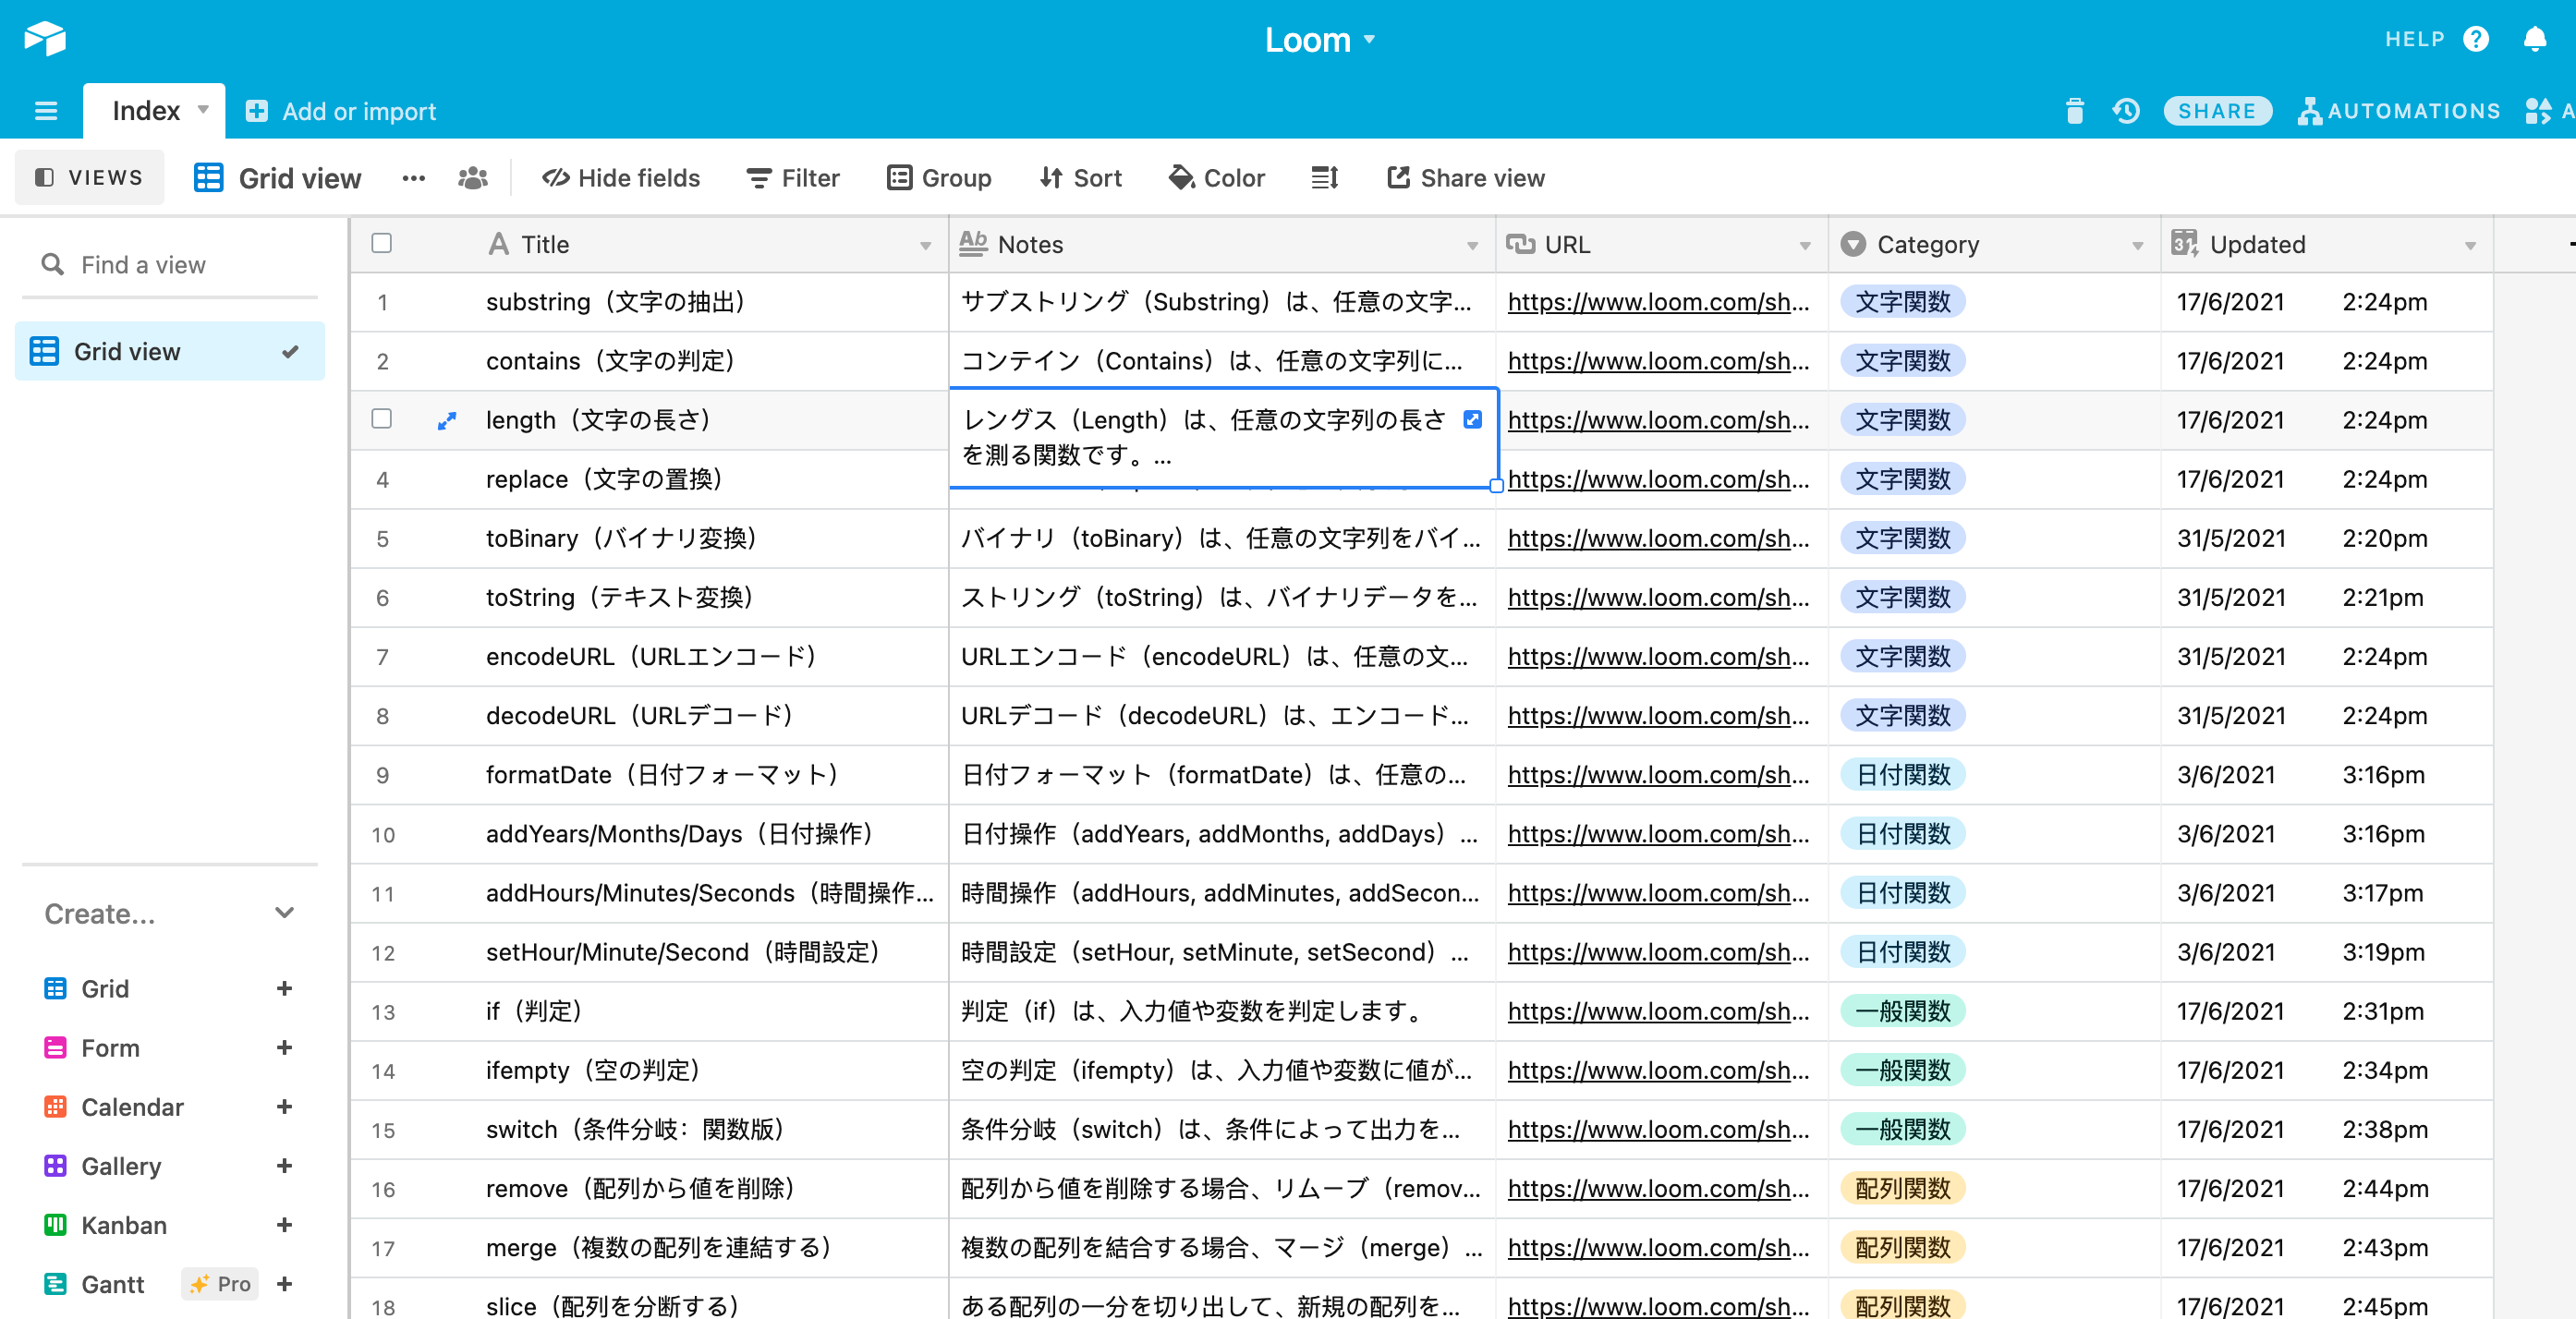This screenshot has height=1319, width=2576.
Task: Open notifications bell icon
Action: tap(2535, 39)
